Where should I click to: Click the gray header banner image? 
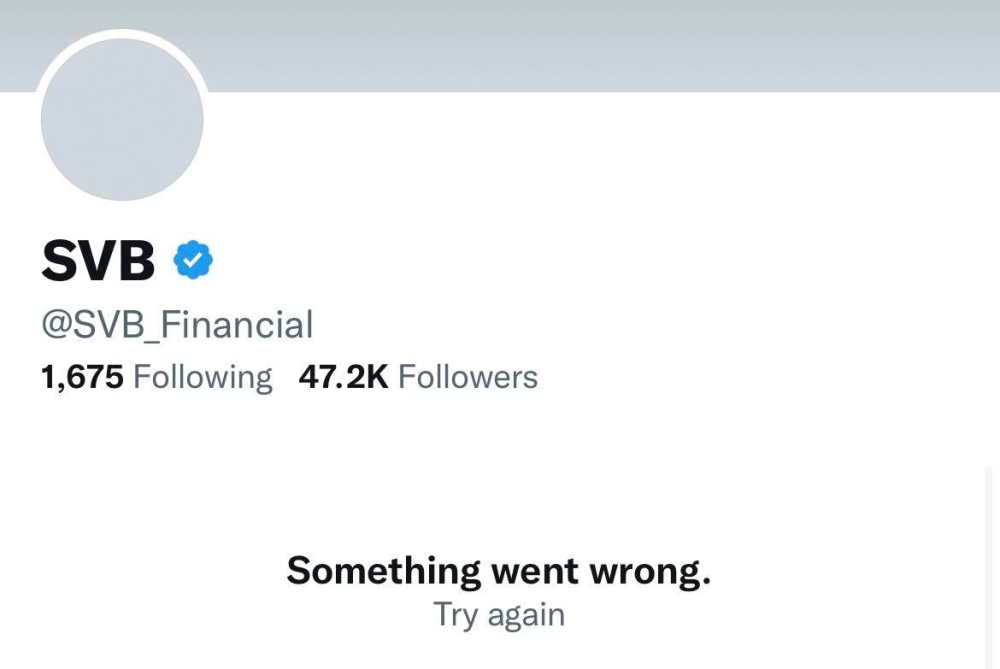pyautogui.click(x=600, y=45)
